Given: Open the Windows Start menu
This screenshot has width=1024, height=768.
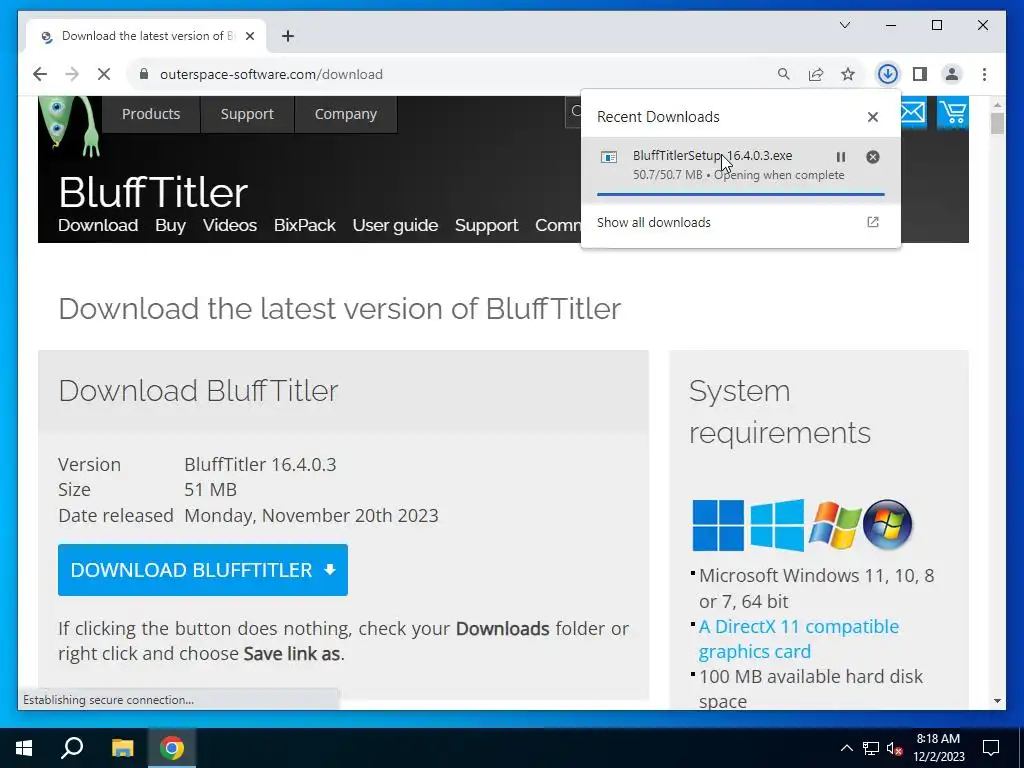Looking at the screenshot, I should point(24,748).
